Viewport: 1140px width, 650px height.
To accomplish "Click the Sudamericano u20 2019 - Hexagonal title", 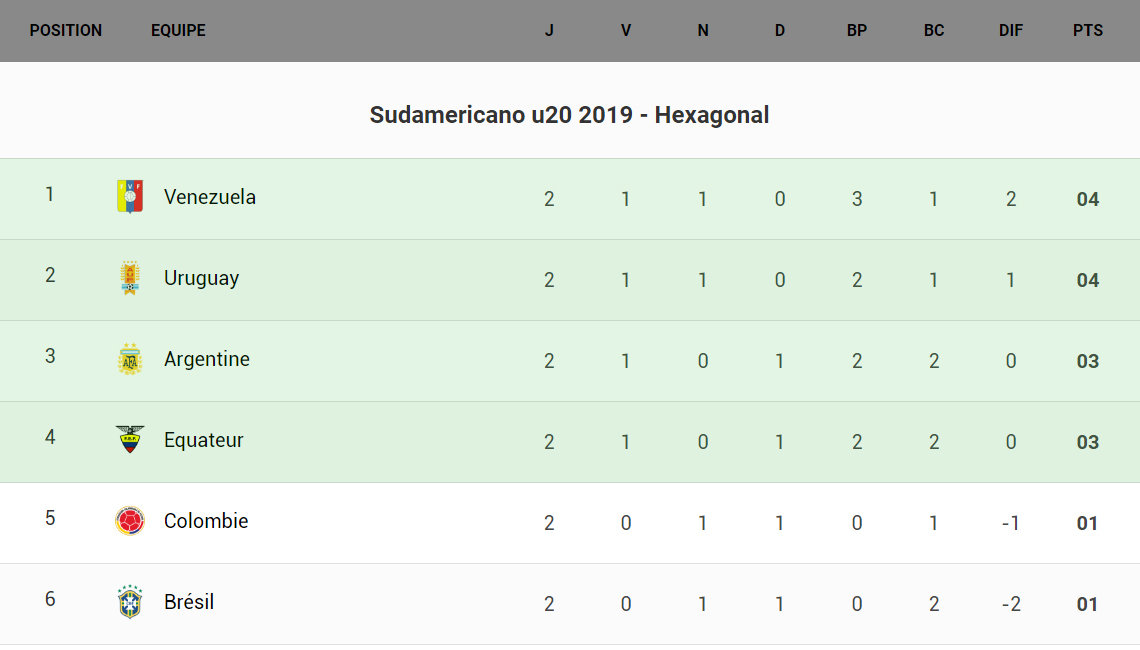I will (x=569, y=115).
